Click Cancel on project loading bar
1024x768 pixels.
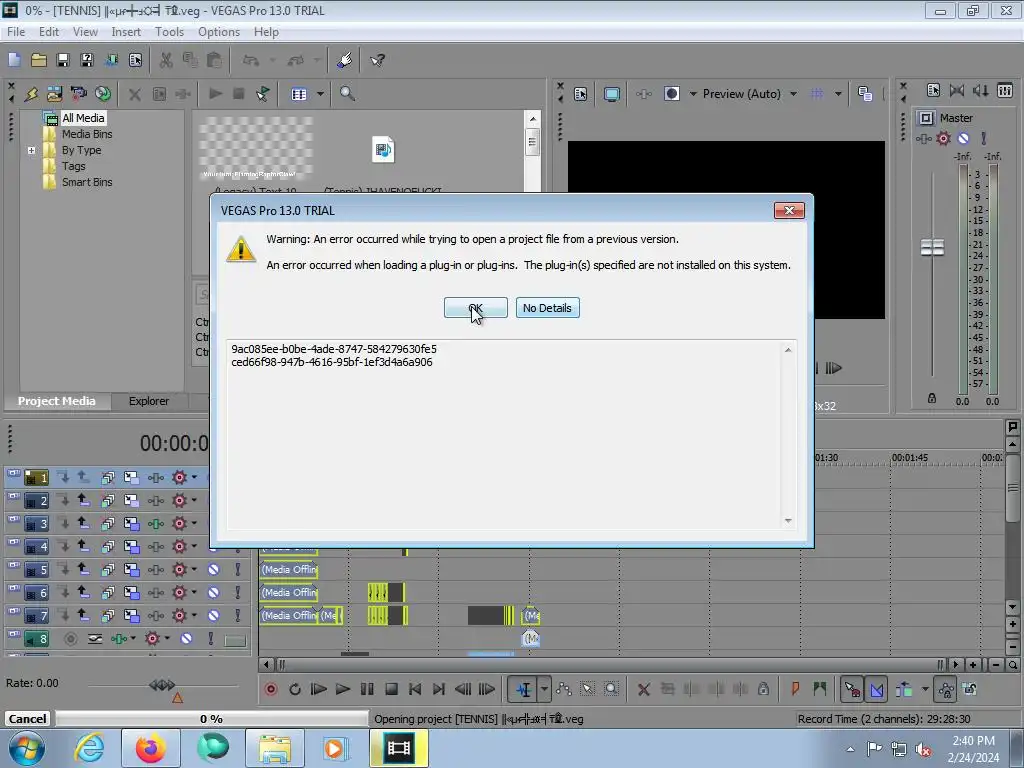point(27,719)
